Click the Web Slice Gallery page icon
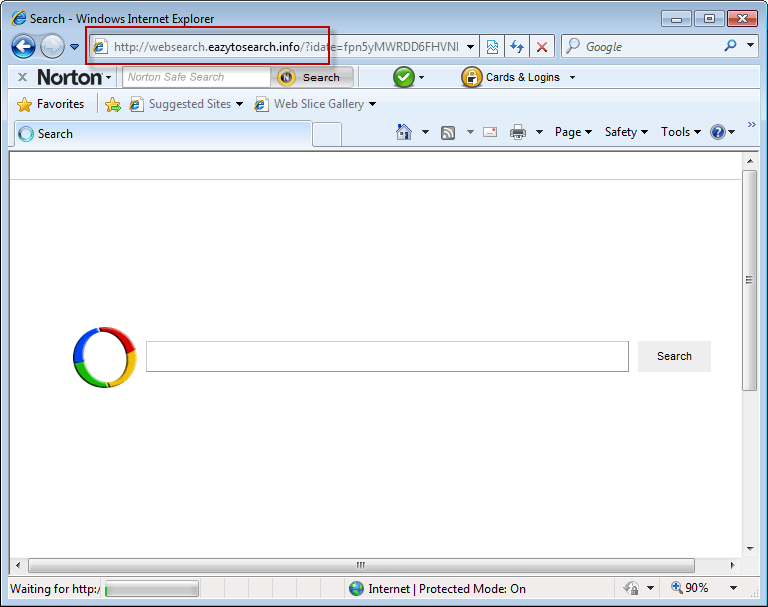The width and height of the screenshot is (768, 607). [x=261, y=104]
